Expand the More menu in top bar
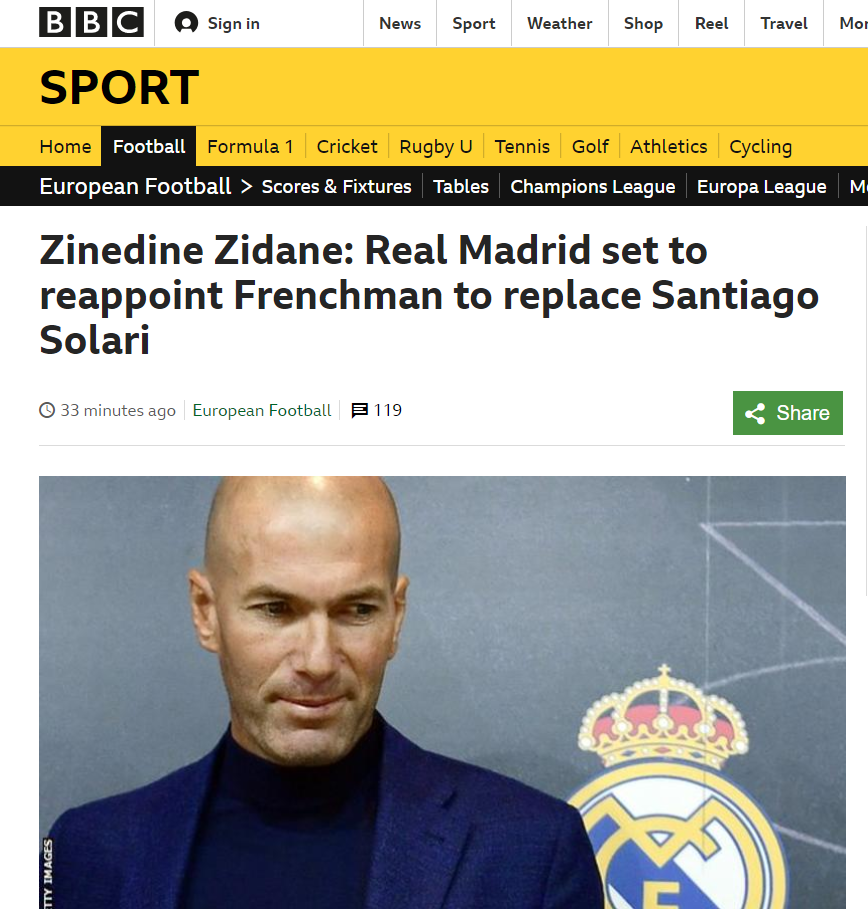868x909 pixels. click(x=852, y=23)
